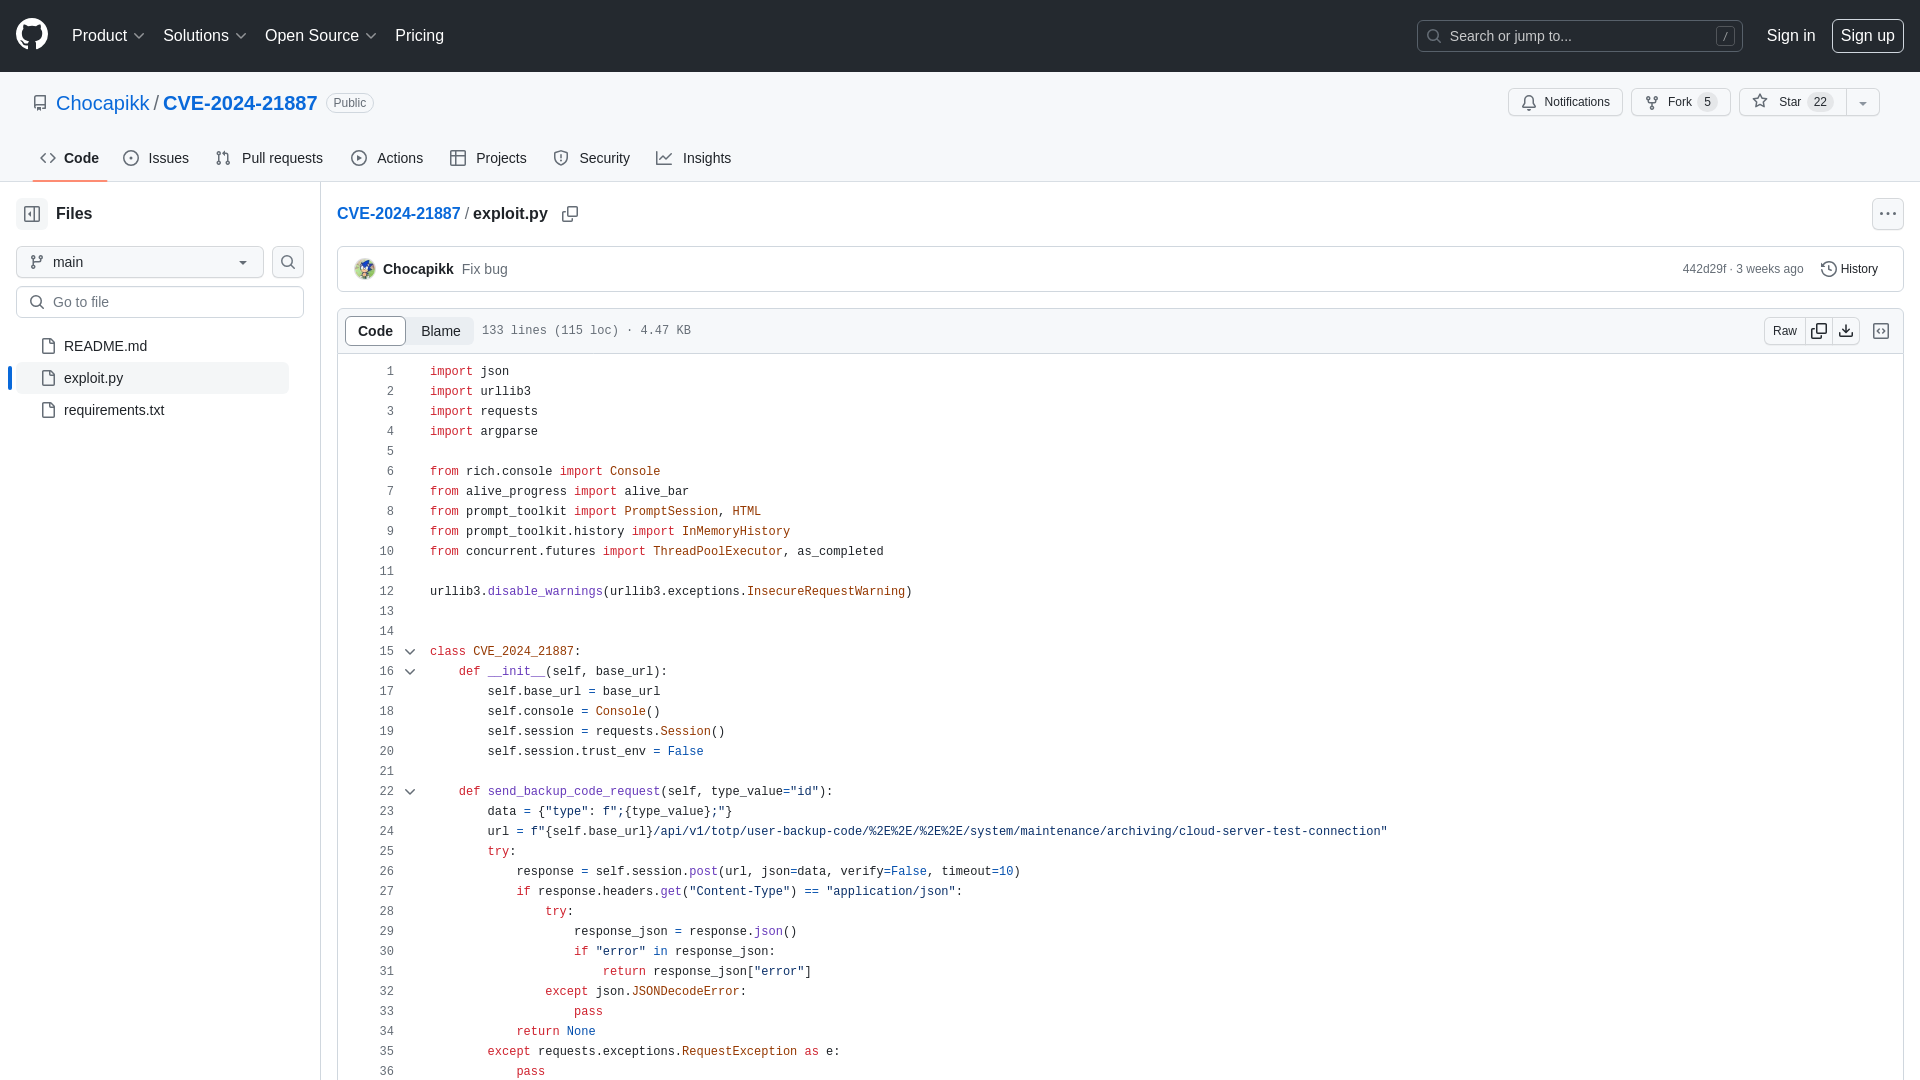Open the Product menu
Image resolution: width=1920 pixels, height=1080 pixels.
tap(108, 36)
